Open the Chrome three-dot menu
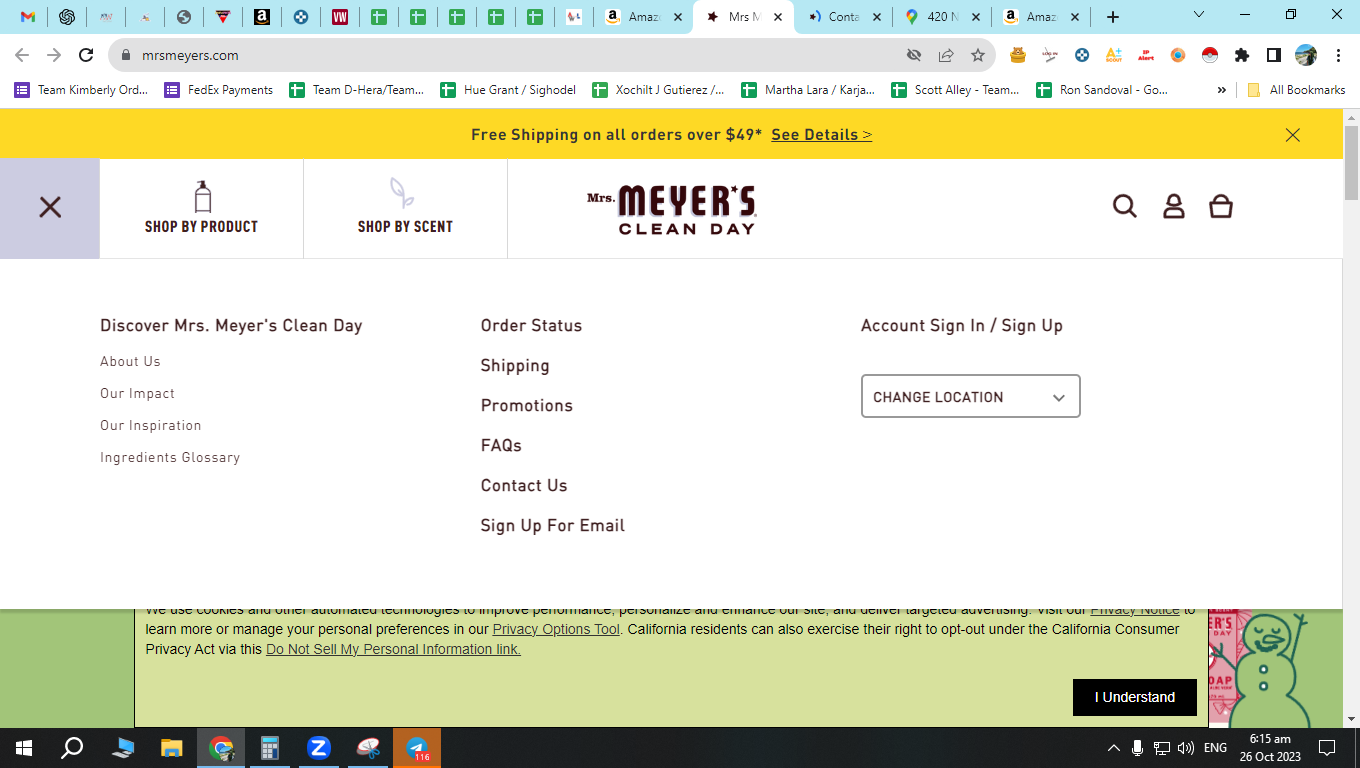 pos(1338,55)
